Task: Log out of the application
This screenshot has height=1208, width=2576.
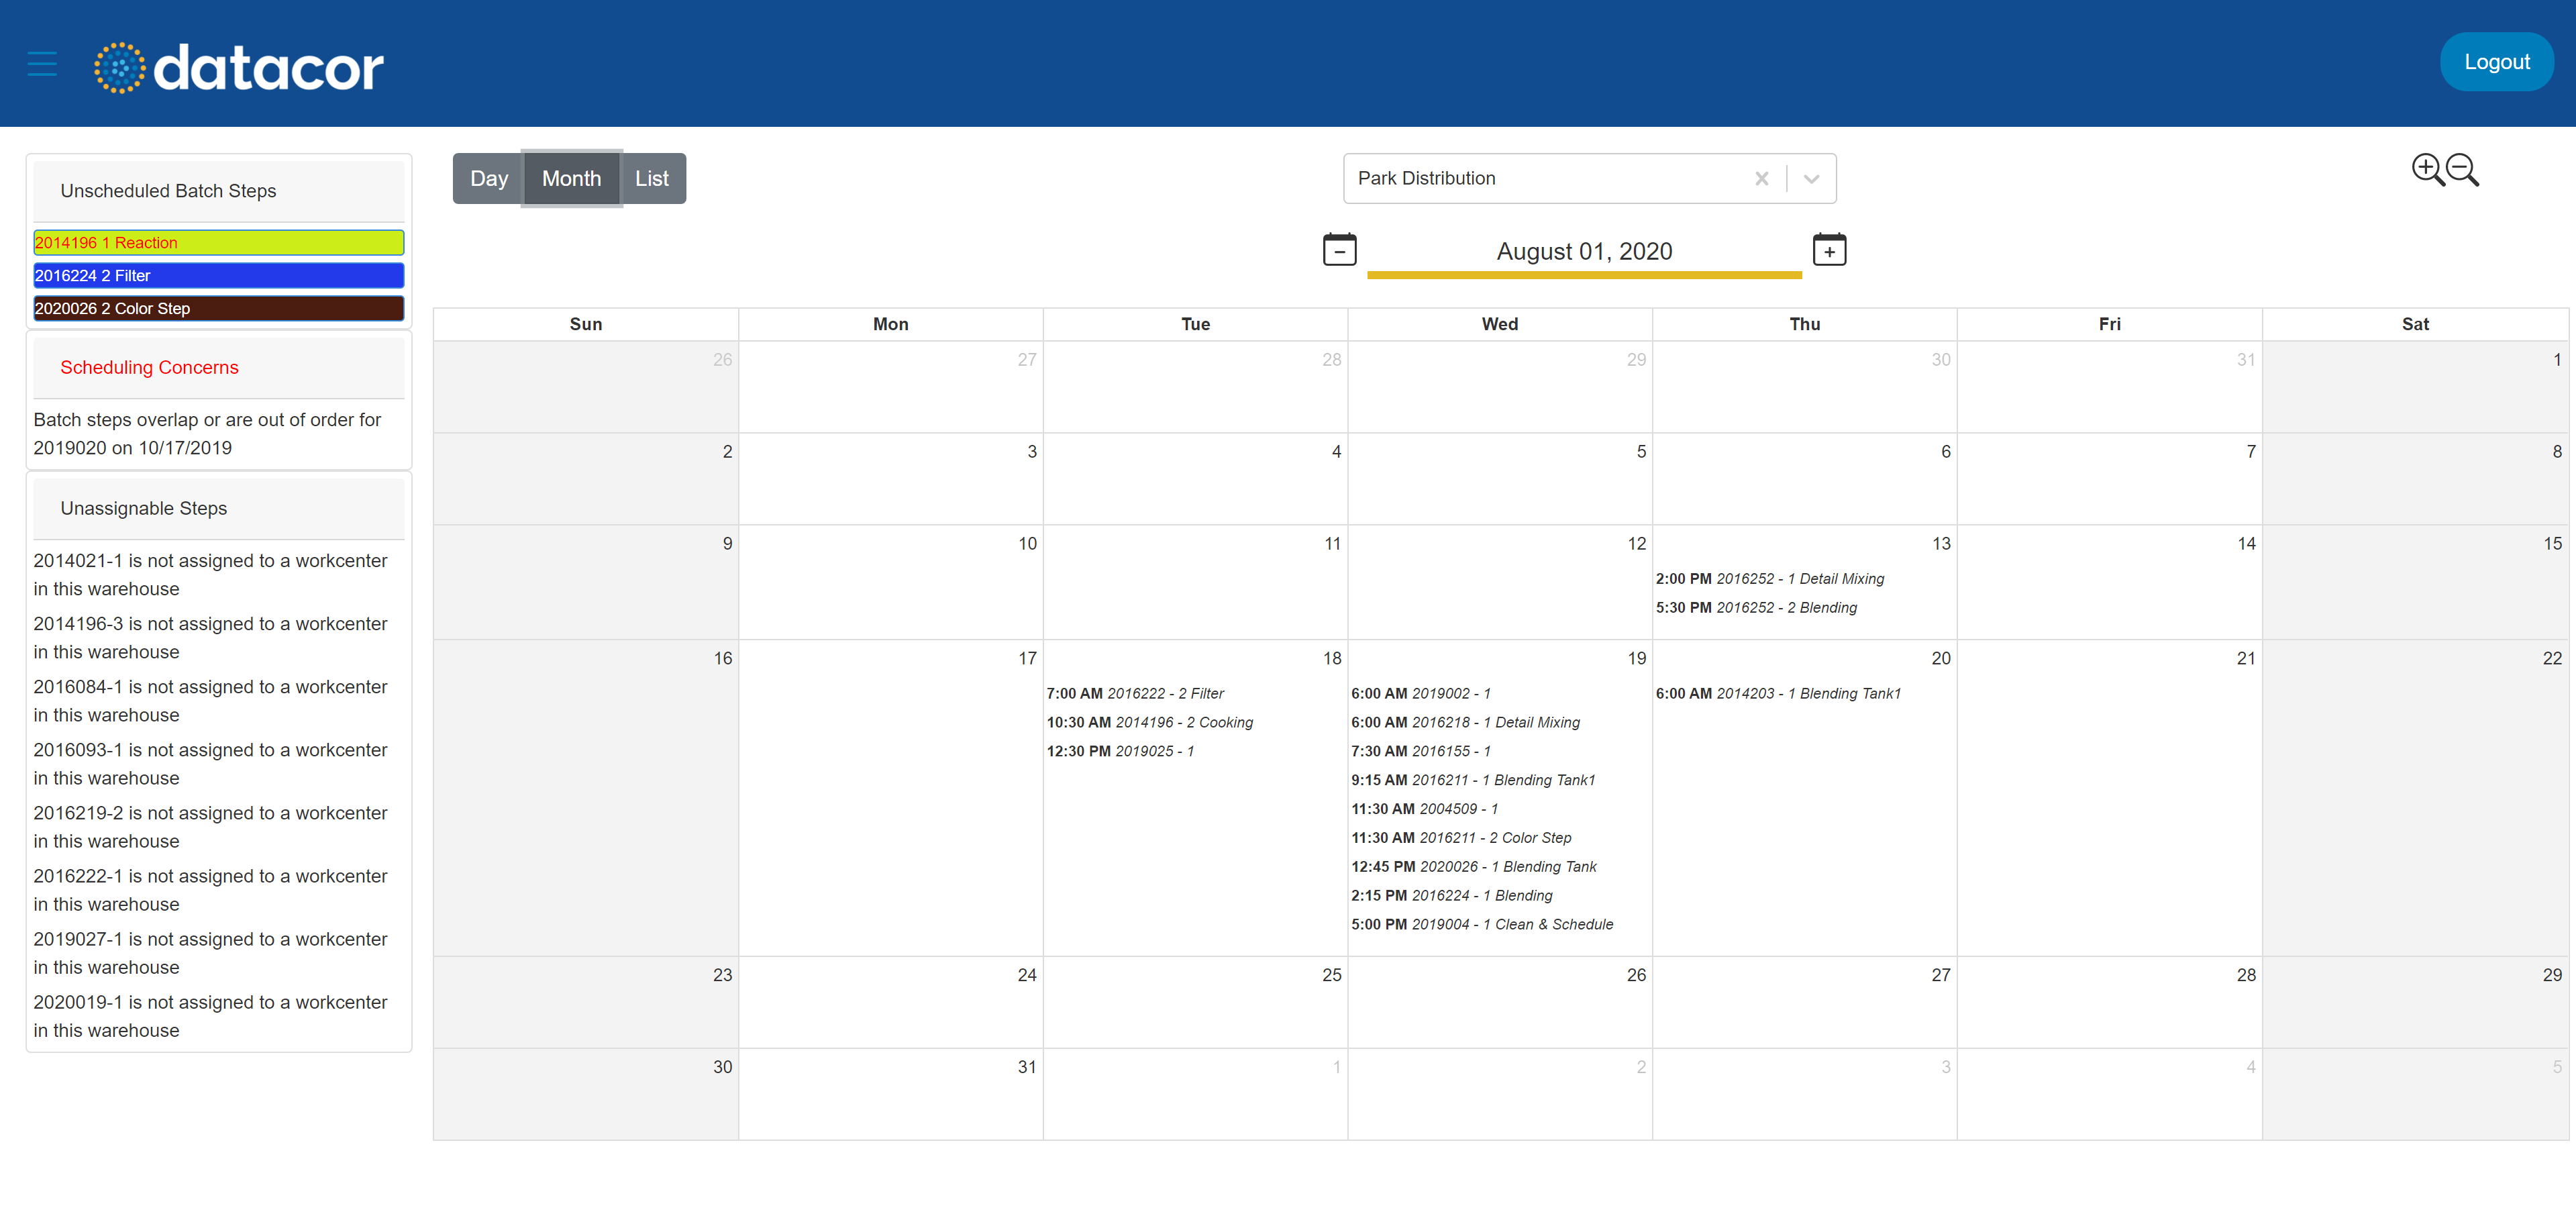Action: [x=2496, y=62]
